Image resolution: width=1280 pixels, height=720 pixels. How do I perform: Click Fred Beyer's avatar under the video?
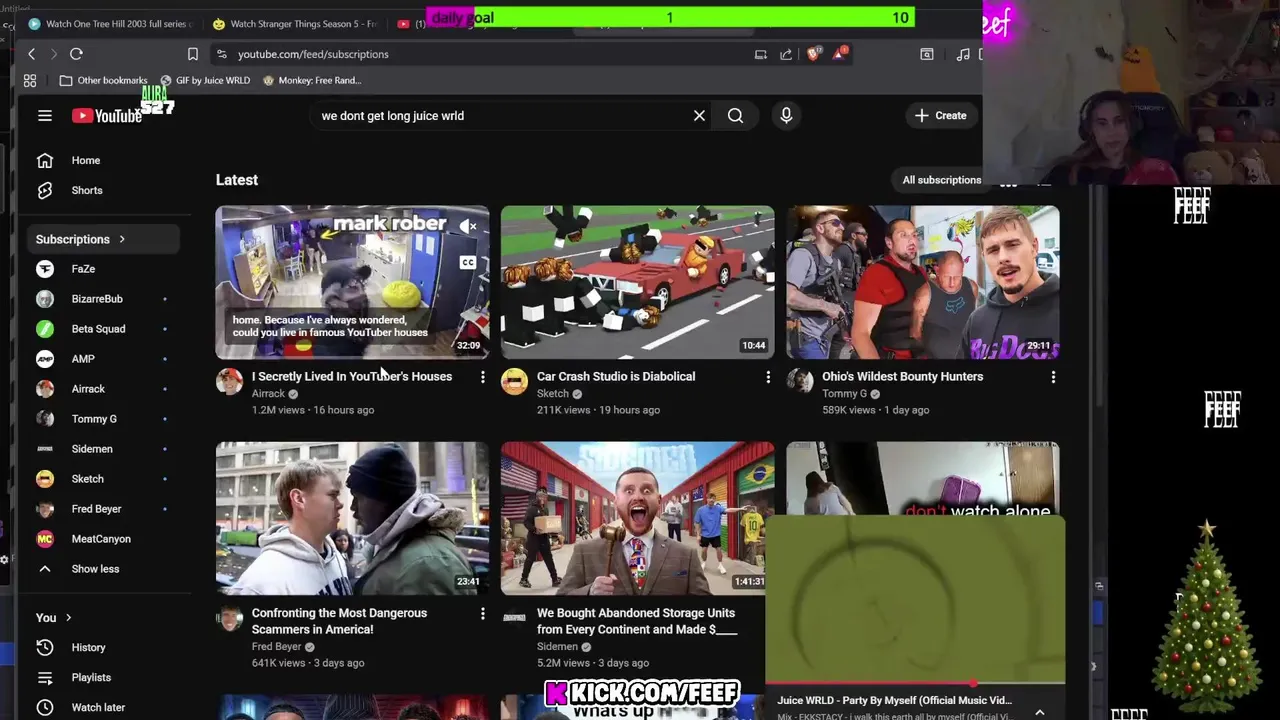pos(229,617)
